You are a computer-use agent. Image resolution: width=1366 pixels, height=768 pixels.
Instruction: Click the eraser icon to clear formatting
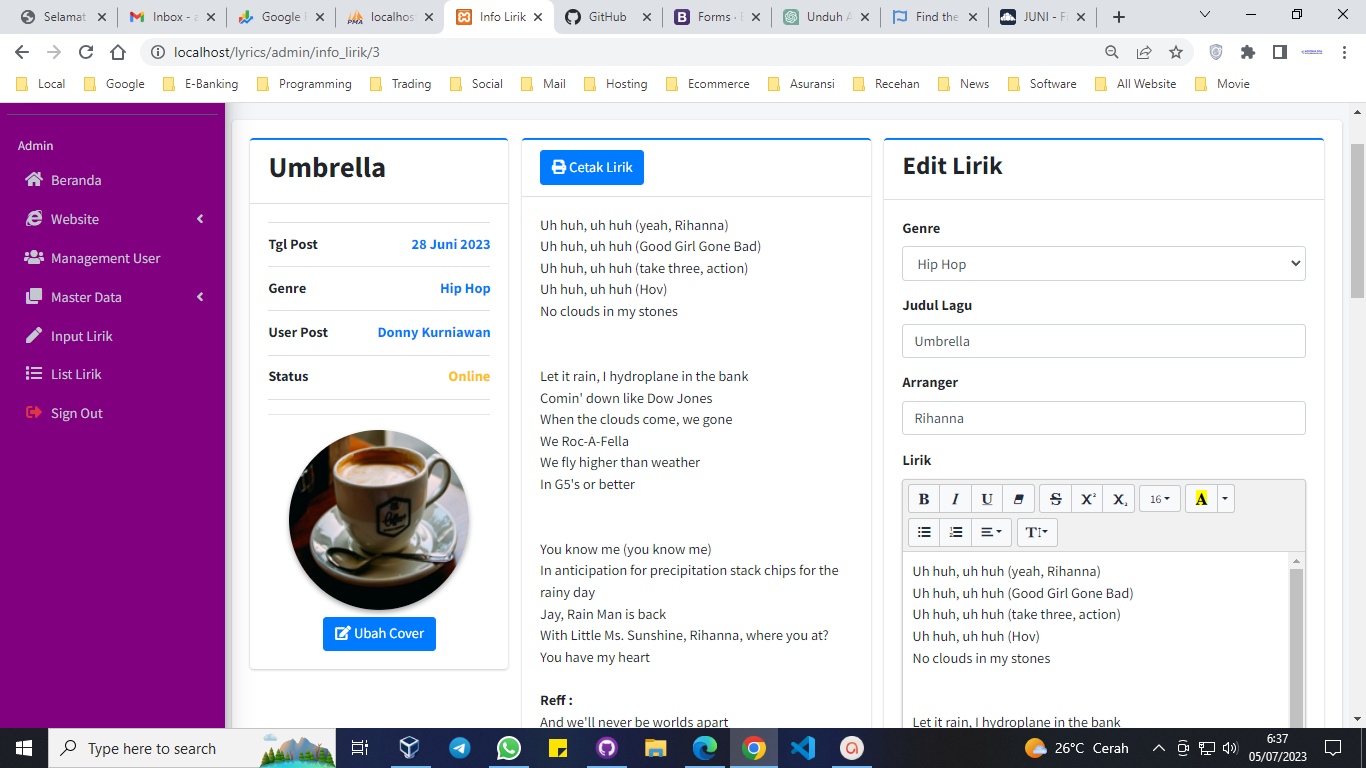pos(1019,499)
